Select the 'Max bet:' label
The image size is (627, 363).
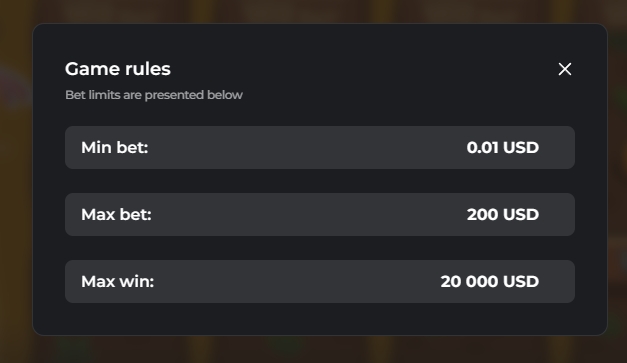116,215
